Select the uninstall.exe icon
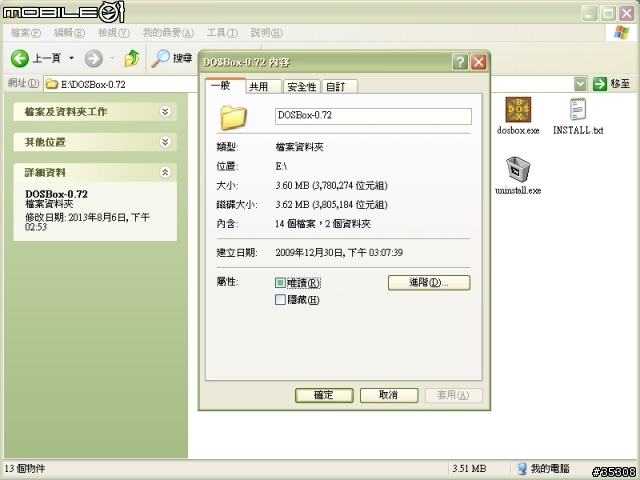640x480 pixels. tap(518, 169)
